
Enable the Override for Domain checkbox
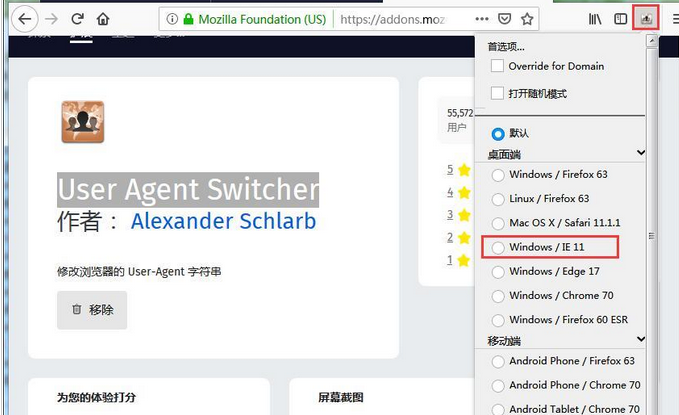click(x=497, y=66)
